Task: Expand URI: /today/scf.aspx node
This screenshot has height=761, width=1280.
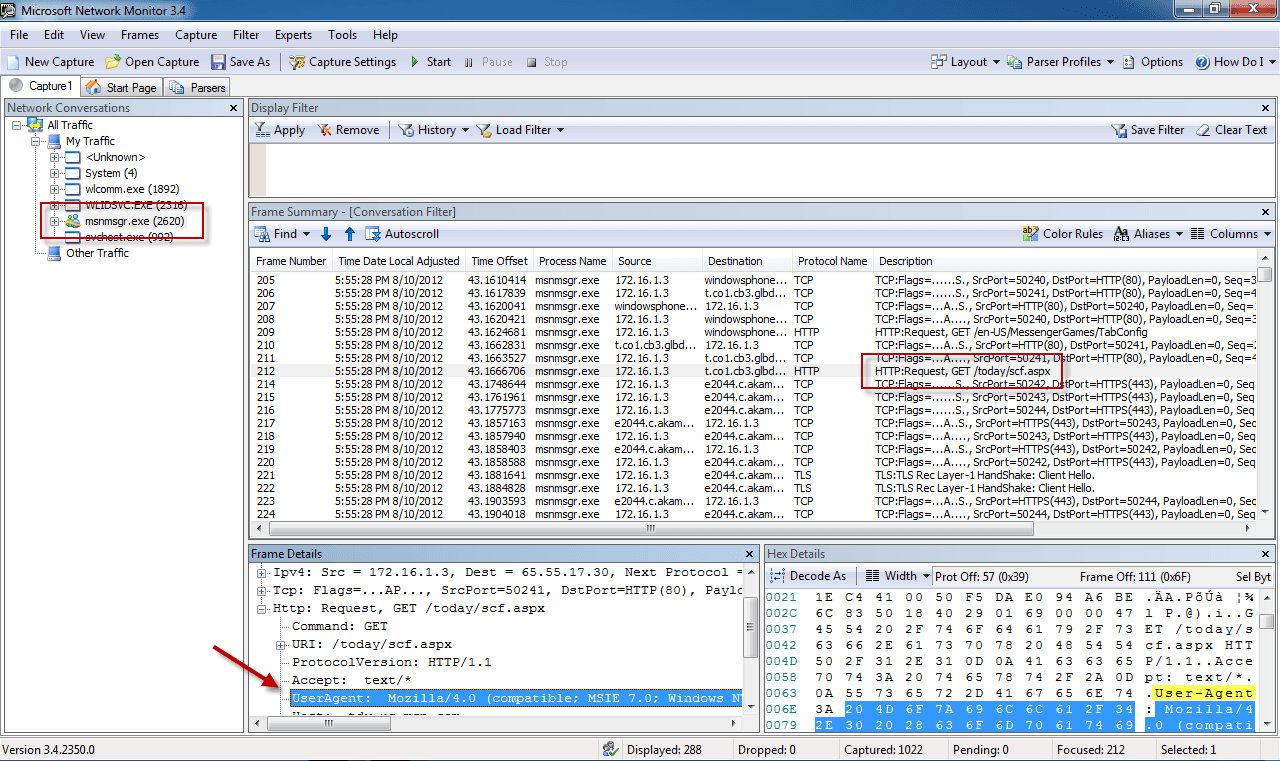Action: click(282, 644)
